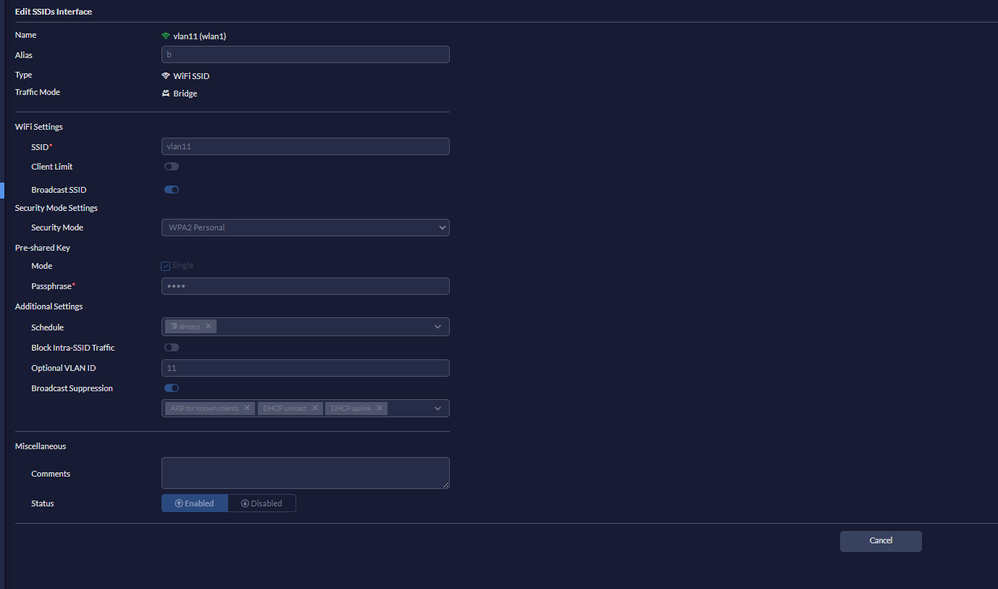Check the Single pre-shared key mode box
998x589 pixels.
[165, 266]
